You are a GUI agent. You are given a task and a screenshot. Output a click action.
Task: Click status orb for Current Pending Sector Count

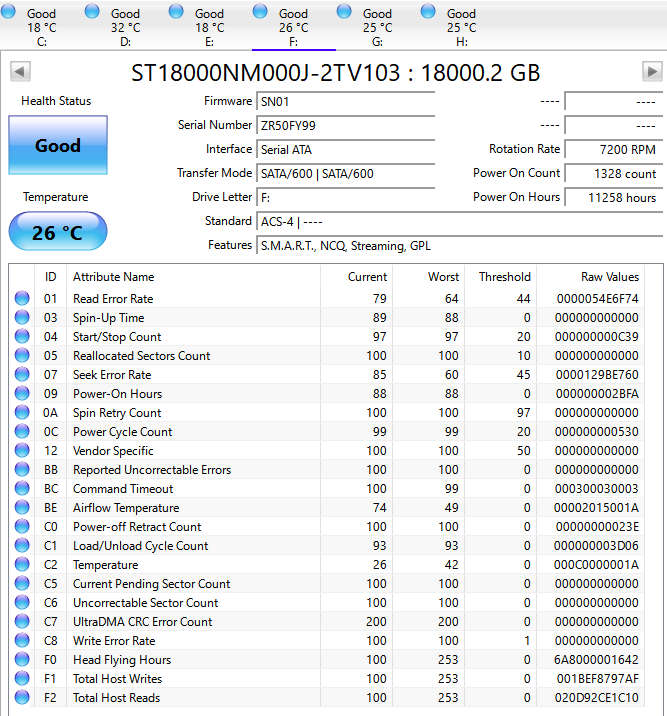pyautogui.click(x=22, y=583)
